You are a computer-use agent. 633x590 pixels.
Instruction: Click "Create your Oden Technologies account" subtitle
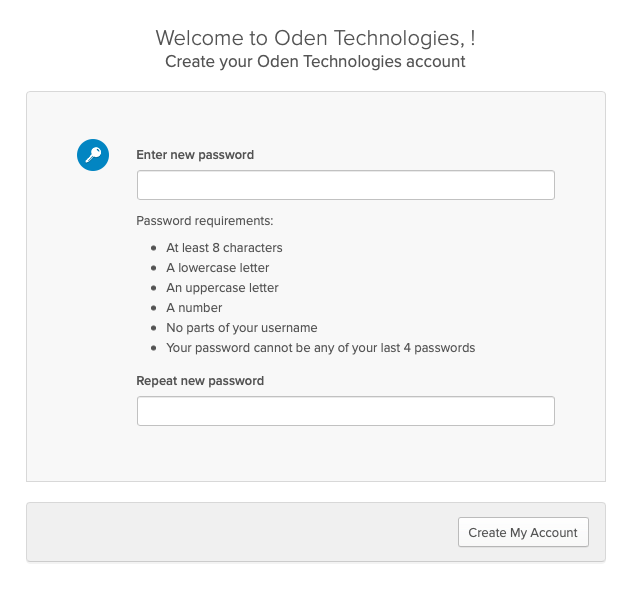click(x=315, y=62)
